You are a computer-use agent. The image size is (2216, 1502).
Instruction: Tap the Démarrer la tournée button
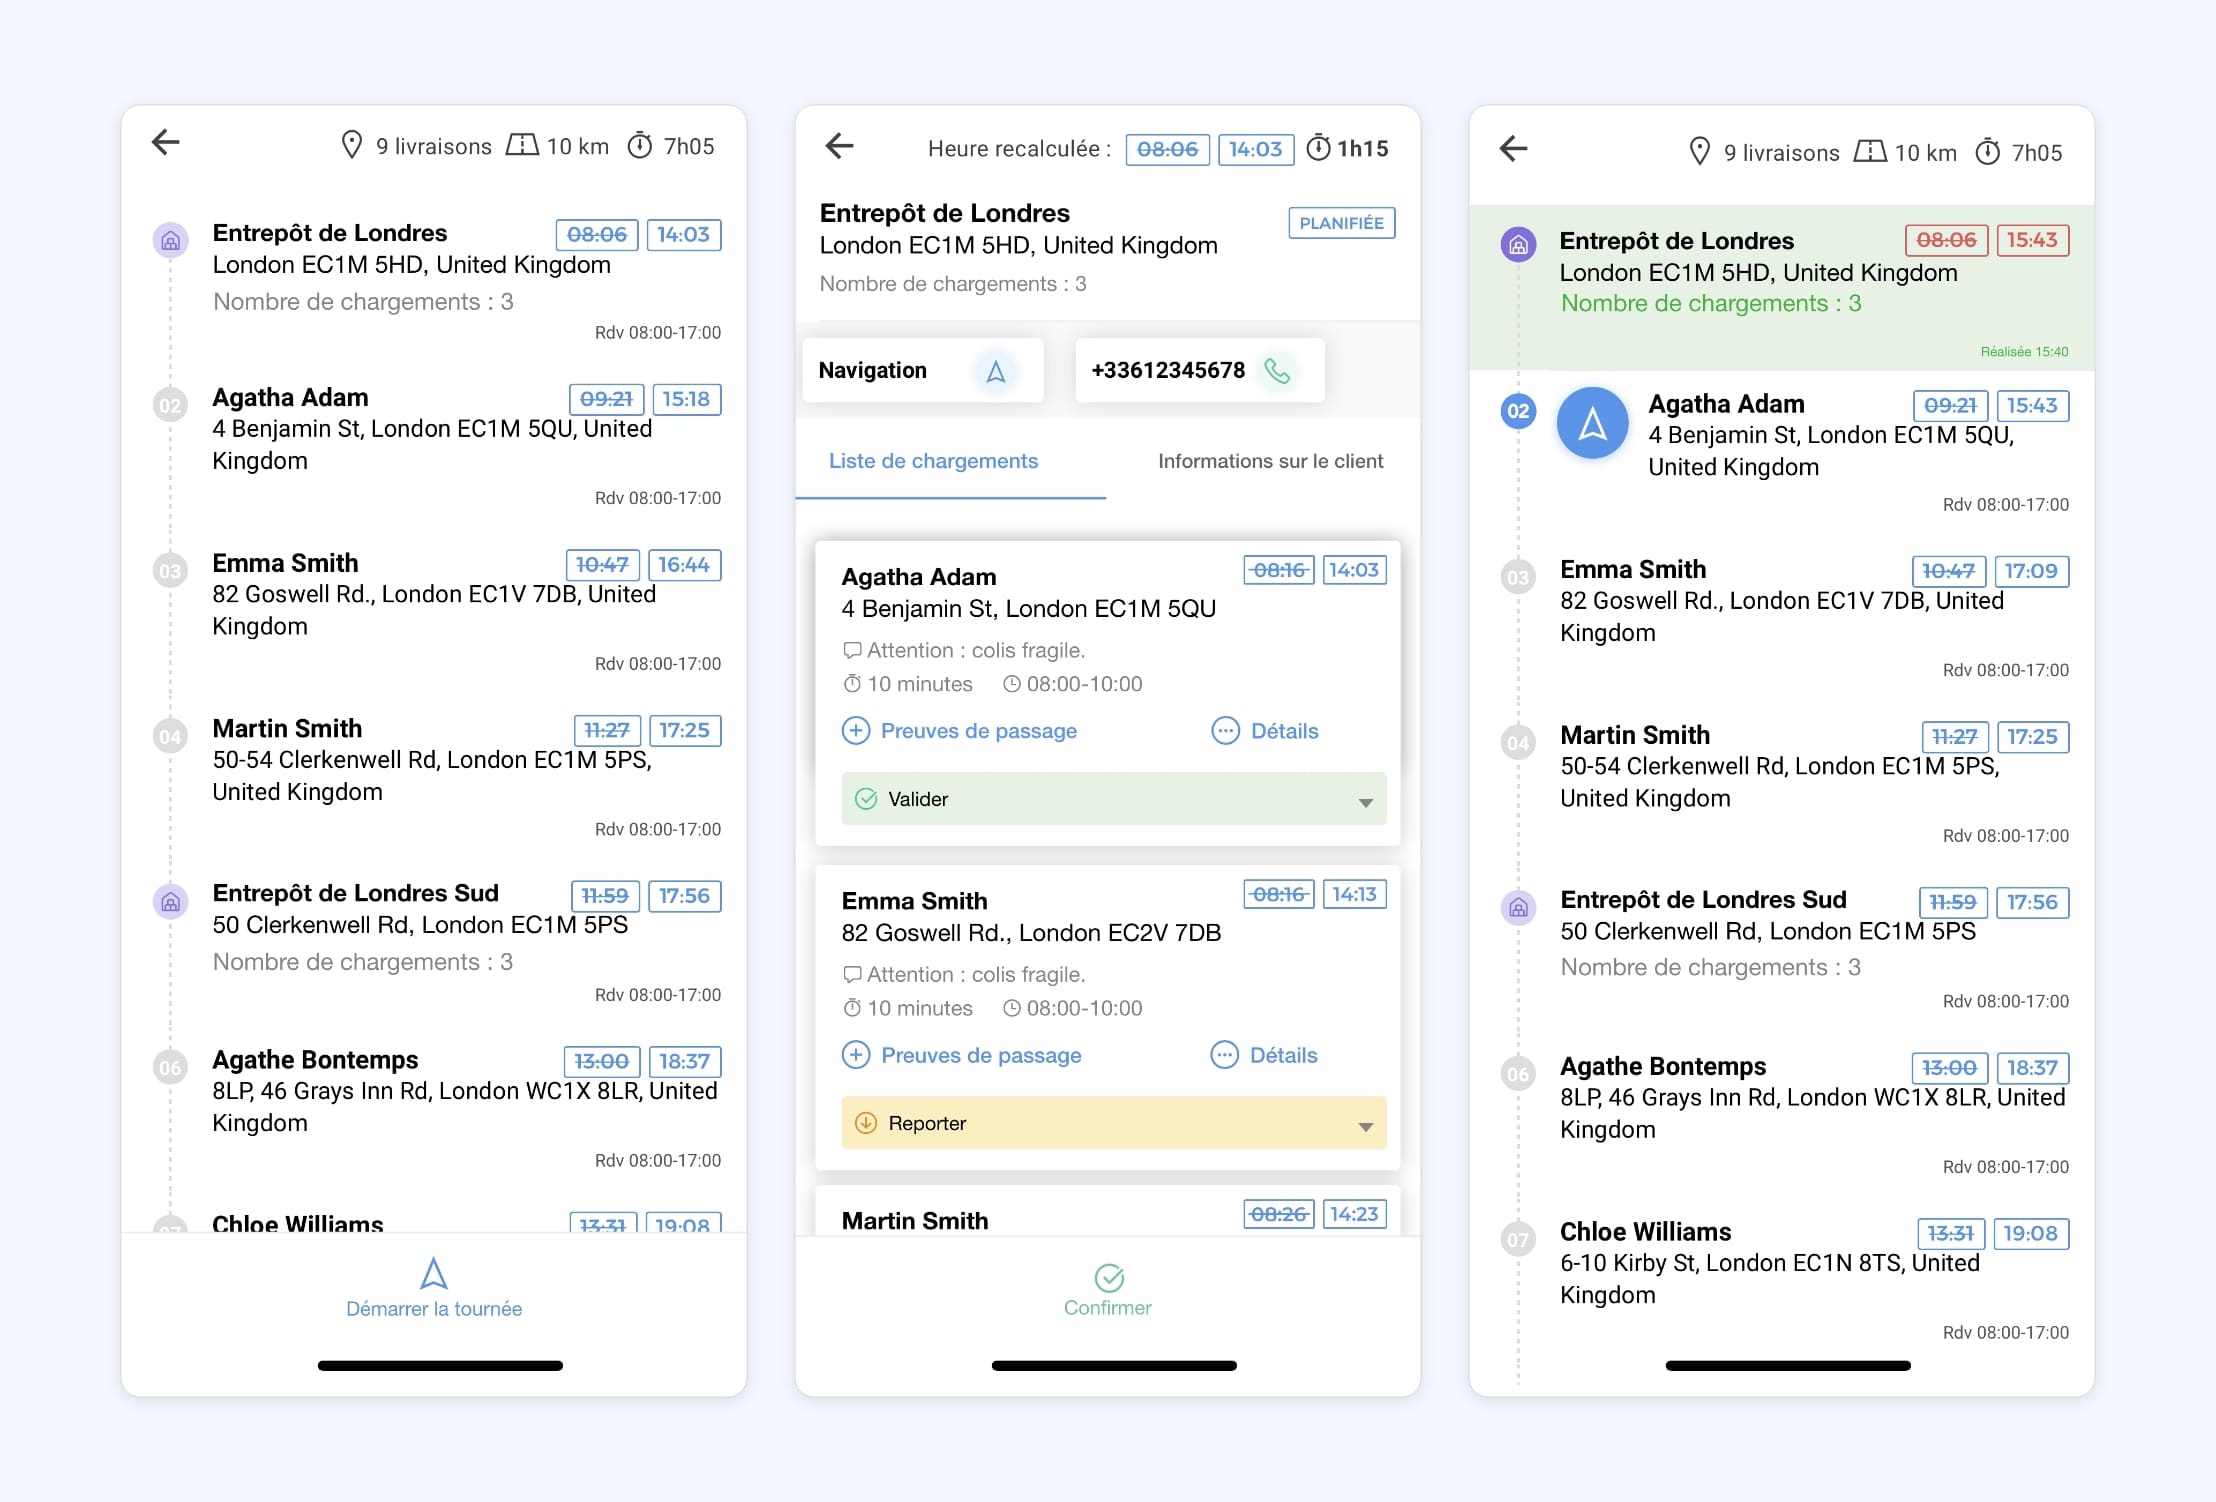433,1289
